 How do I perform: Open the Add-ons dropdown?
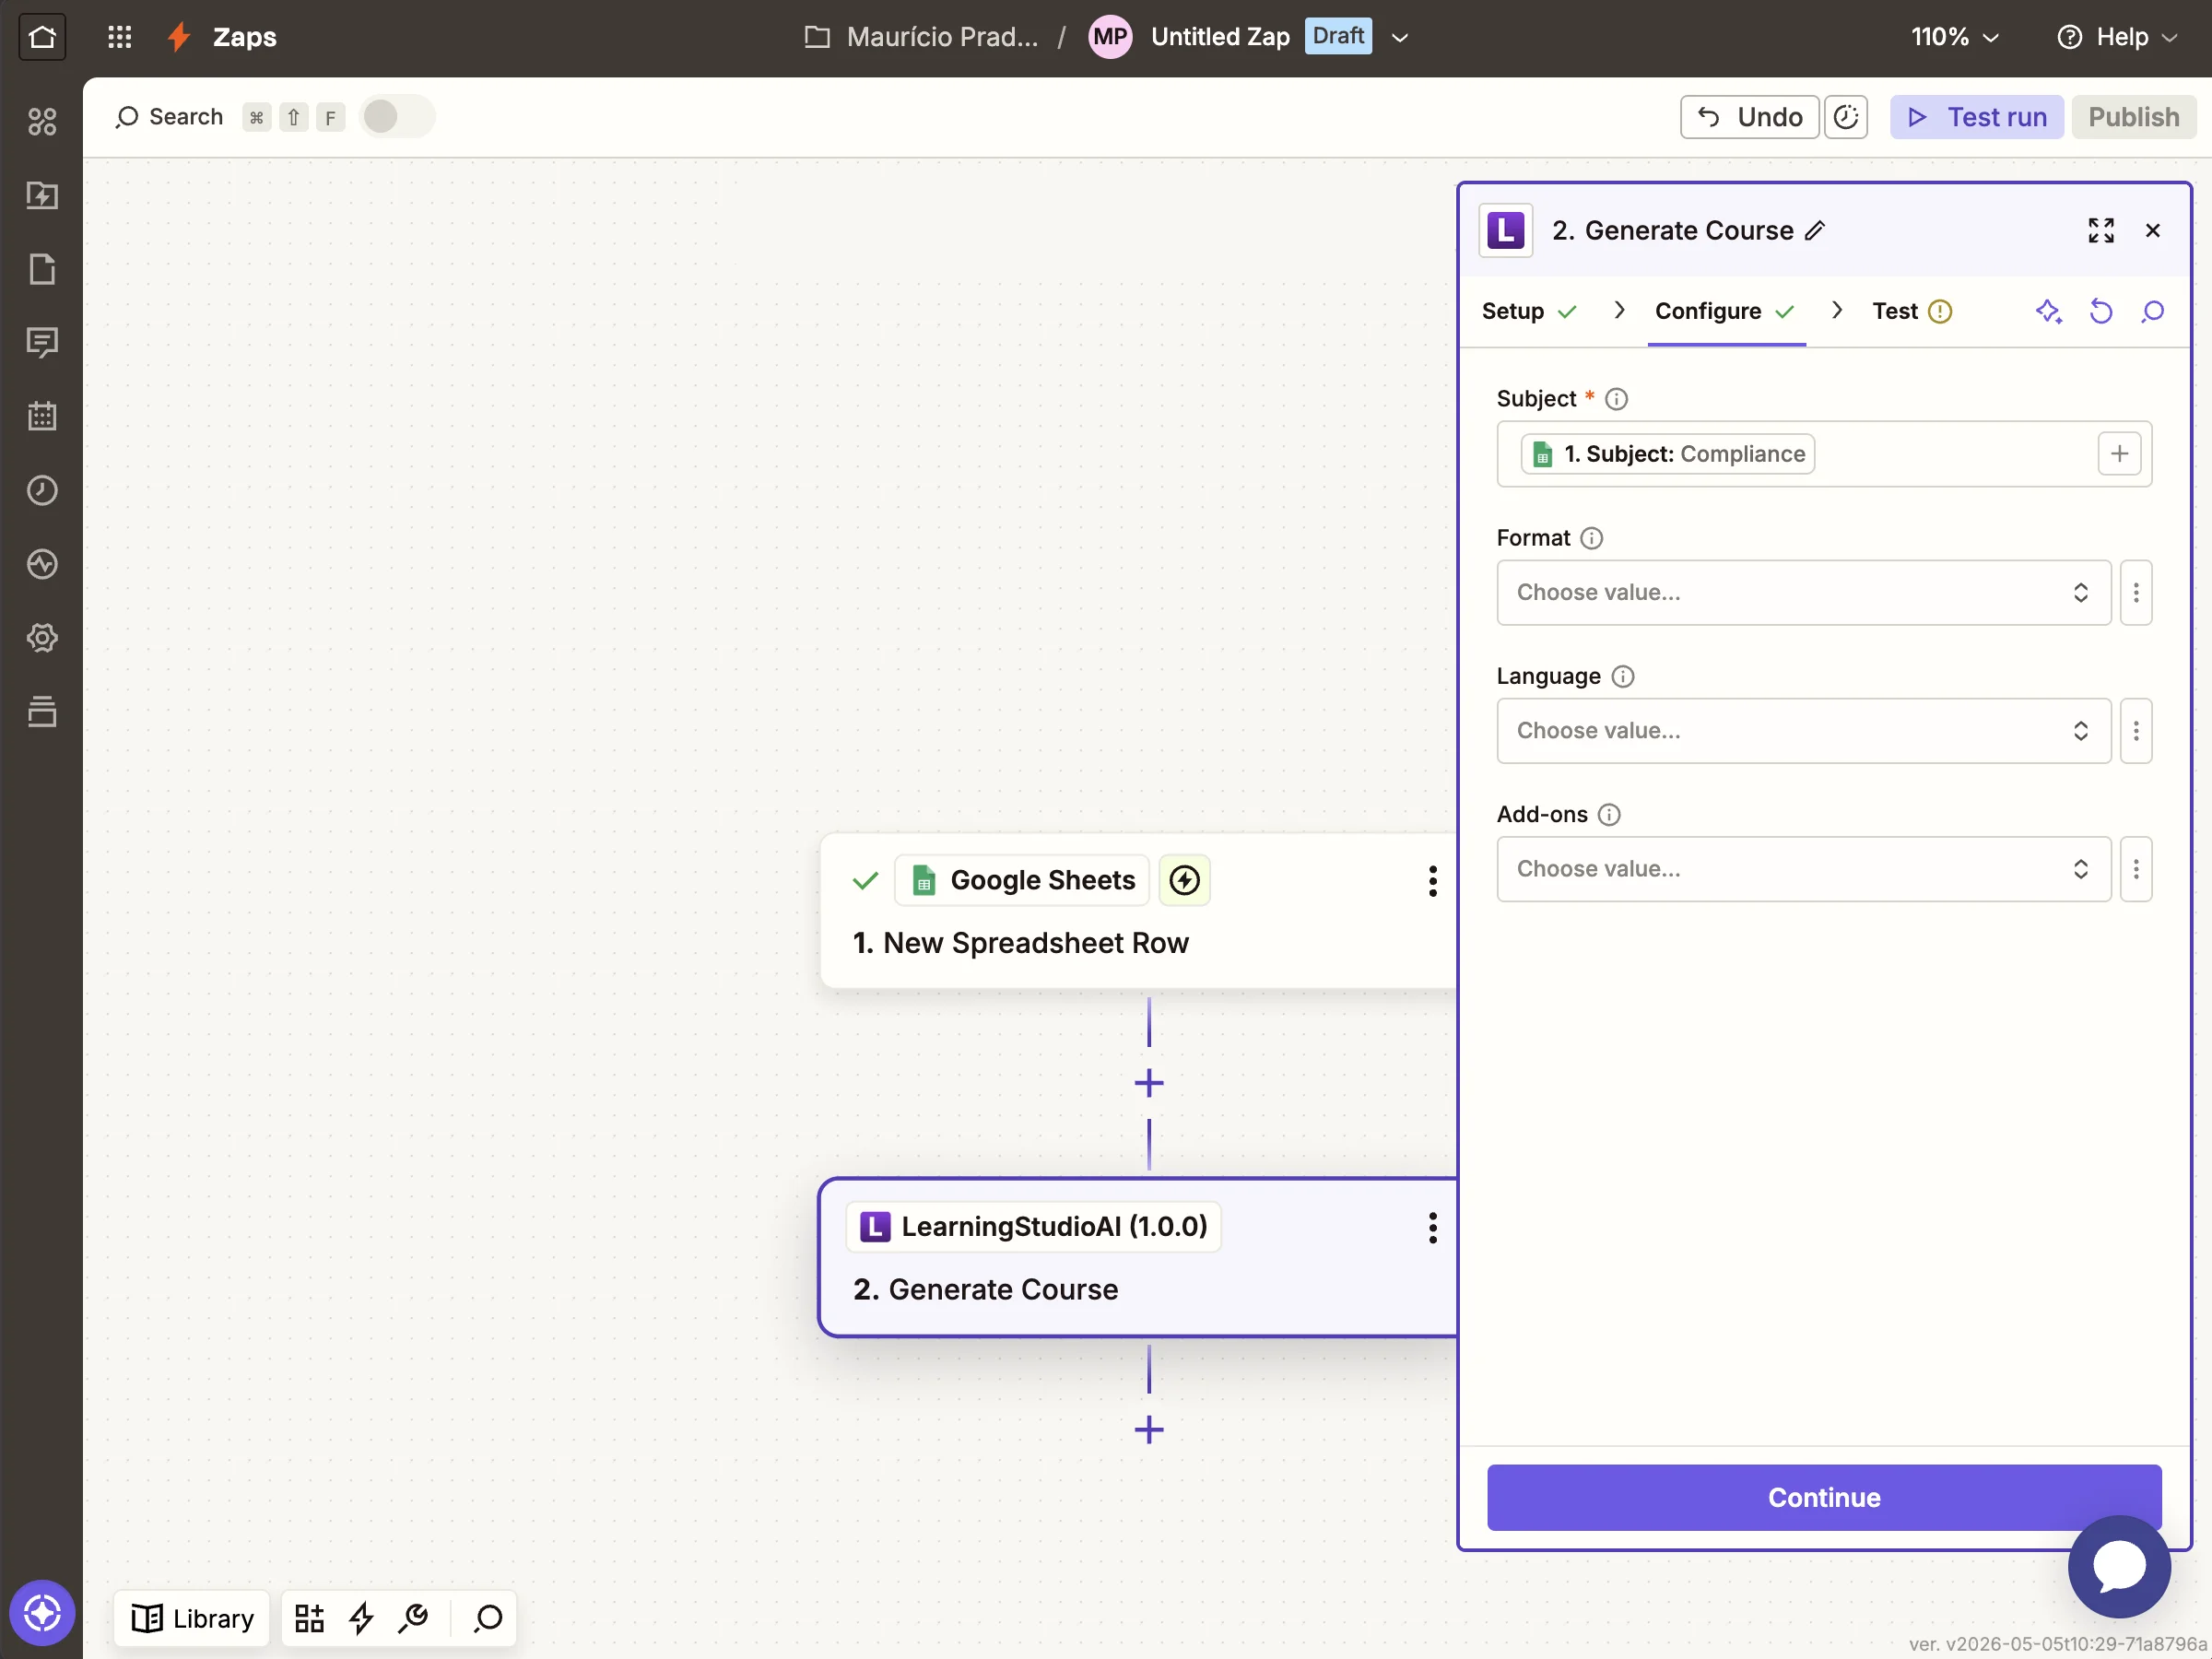1803,869
